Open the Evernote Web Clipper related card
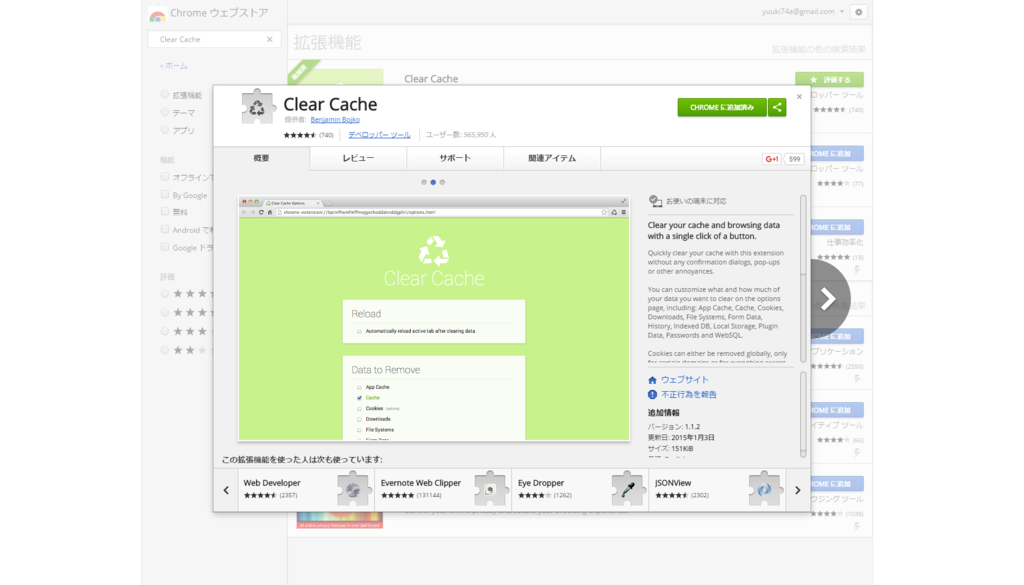 tap(443, 490)
